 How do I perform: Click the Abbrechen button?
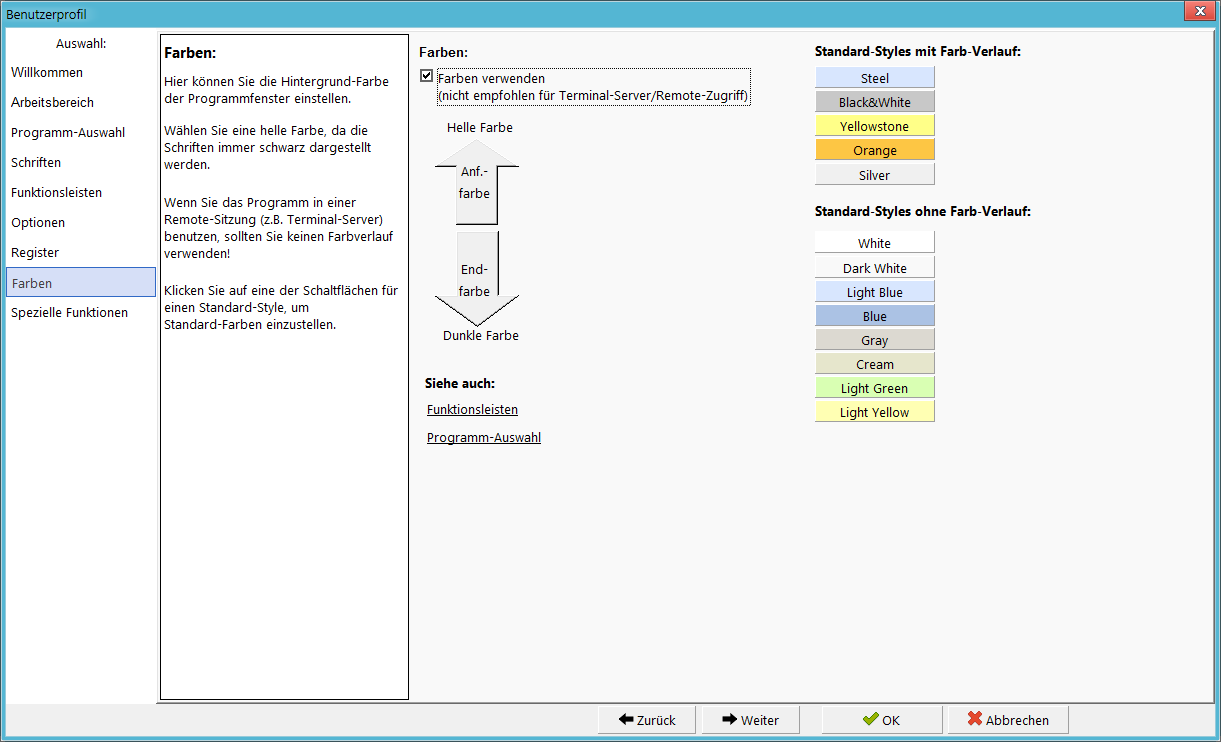[1008, 720]
